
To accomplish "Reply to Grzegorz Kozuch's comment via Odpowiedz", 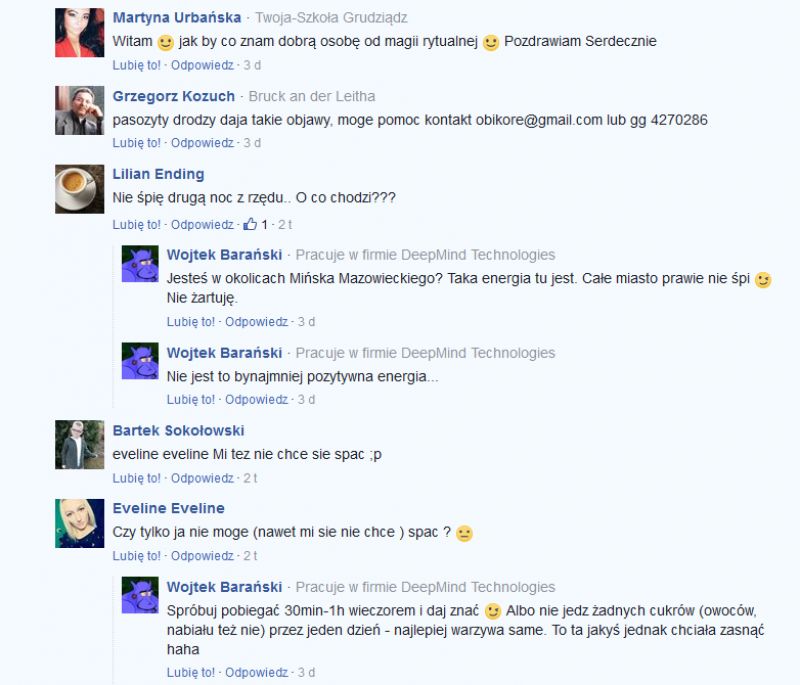I will tap(202, 143).
